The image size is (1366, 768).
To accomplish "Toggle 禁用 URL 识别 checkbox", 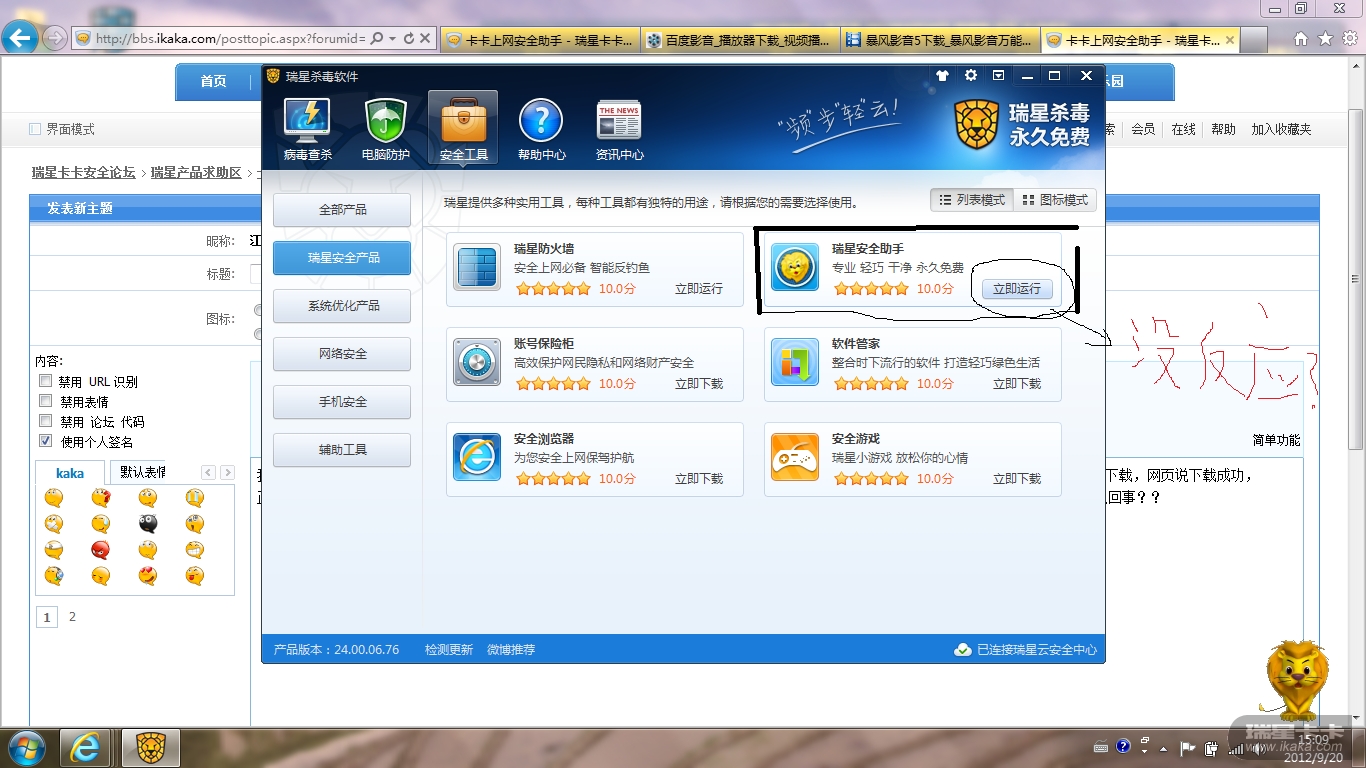I will pyautogui.click(x=45, y=381).
